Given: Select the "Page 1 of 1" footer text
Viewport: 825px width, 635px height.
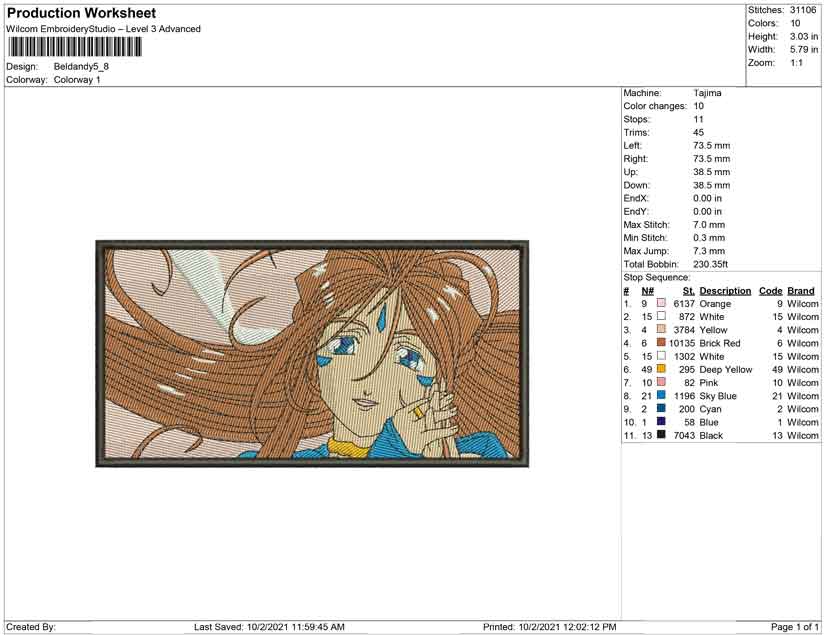Looking at the screenshot, I should 795,627.
